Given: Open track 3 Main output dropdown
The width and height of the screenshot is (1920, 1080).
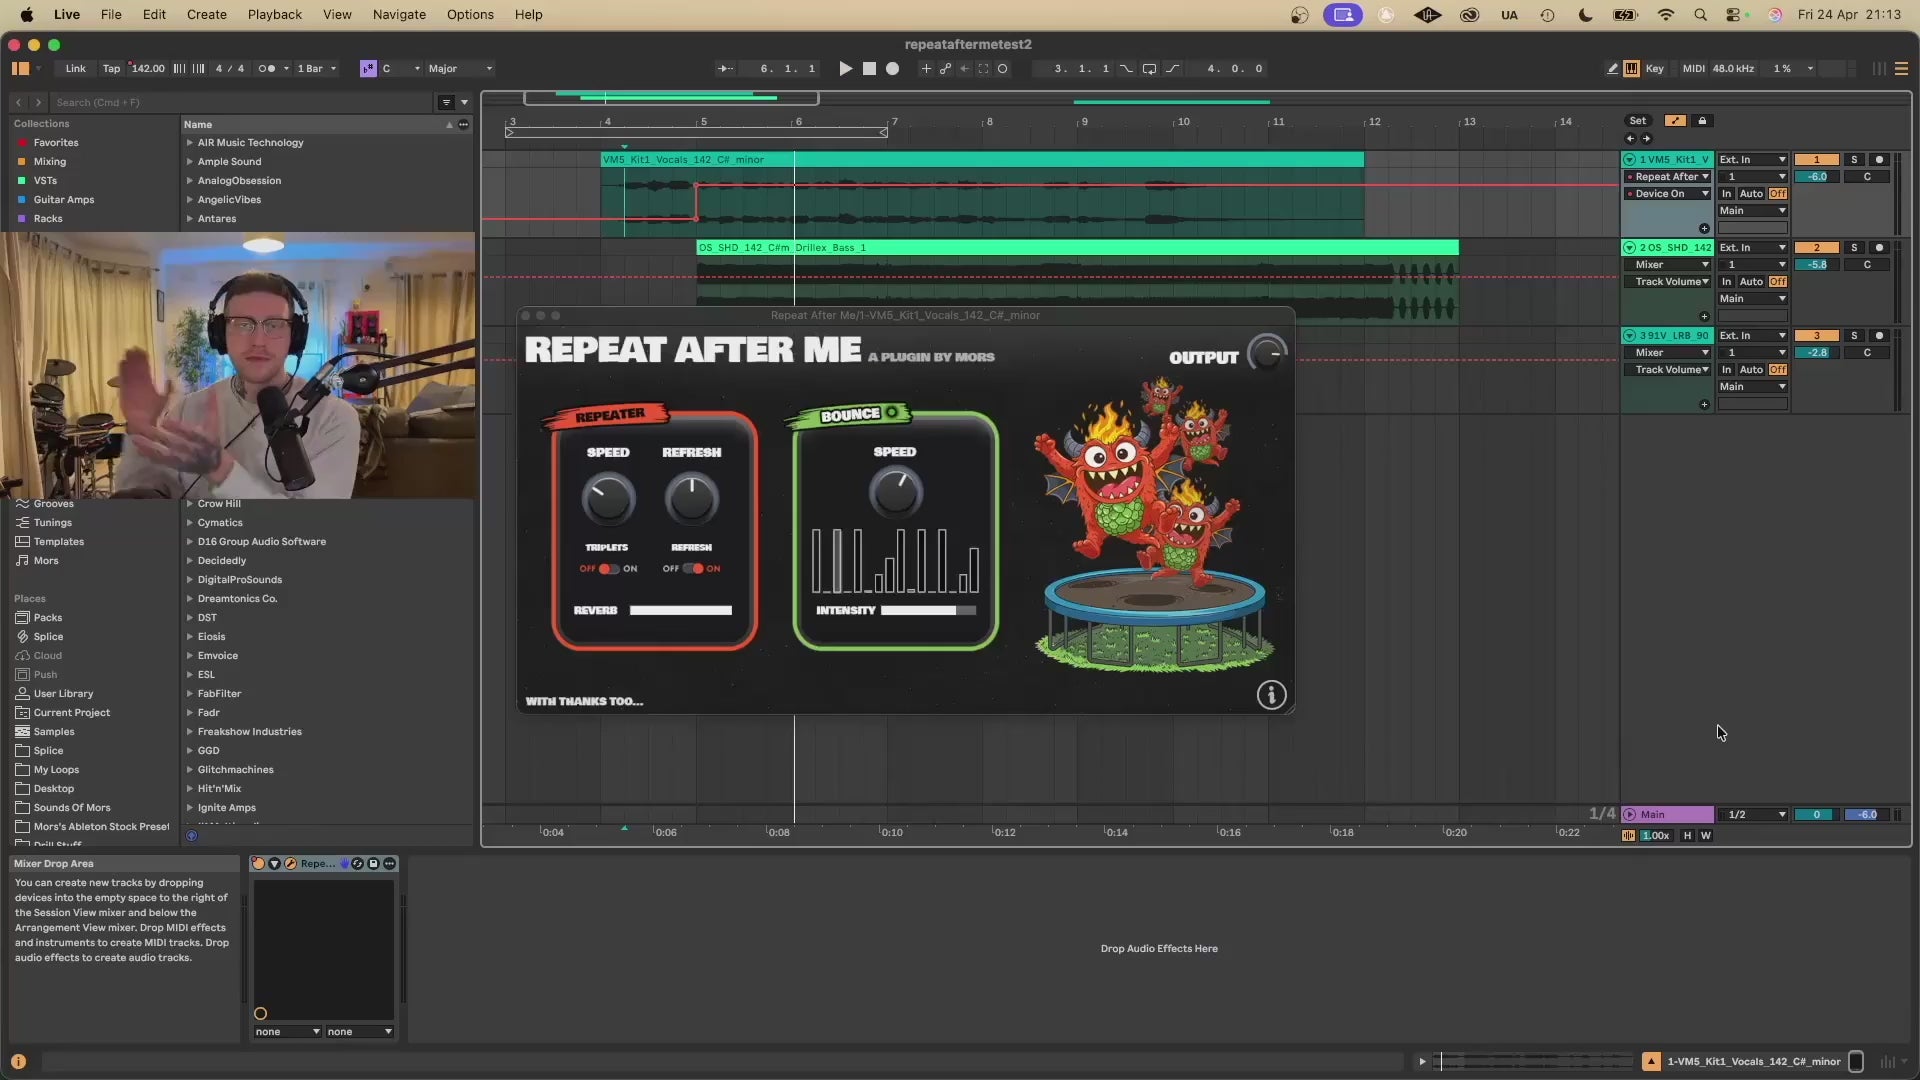Looking at the screenshot, I should click(x=1752, y=387).
